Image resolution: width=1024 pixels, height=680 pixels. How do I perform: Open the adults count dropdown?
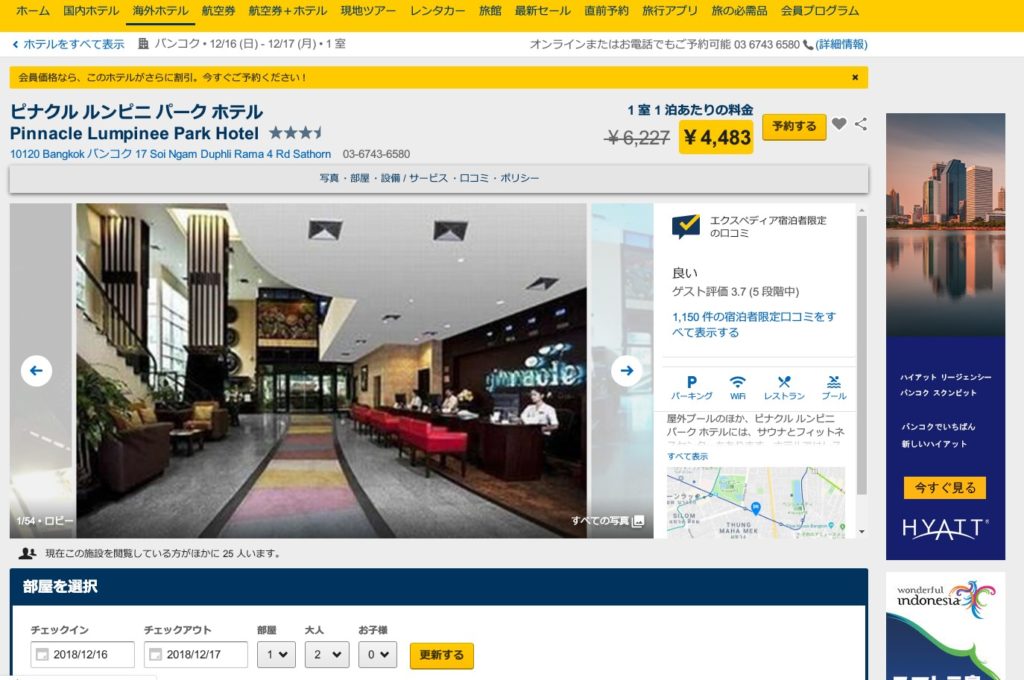tap(327, 655)
